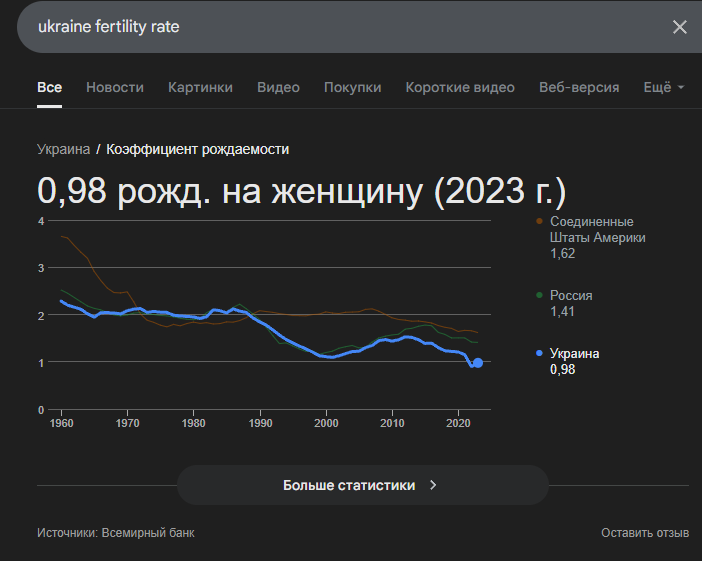Select the 'Все' results tab
702x561 pixels.
[49, 87]
